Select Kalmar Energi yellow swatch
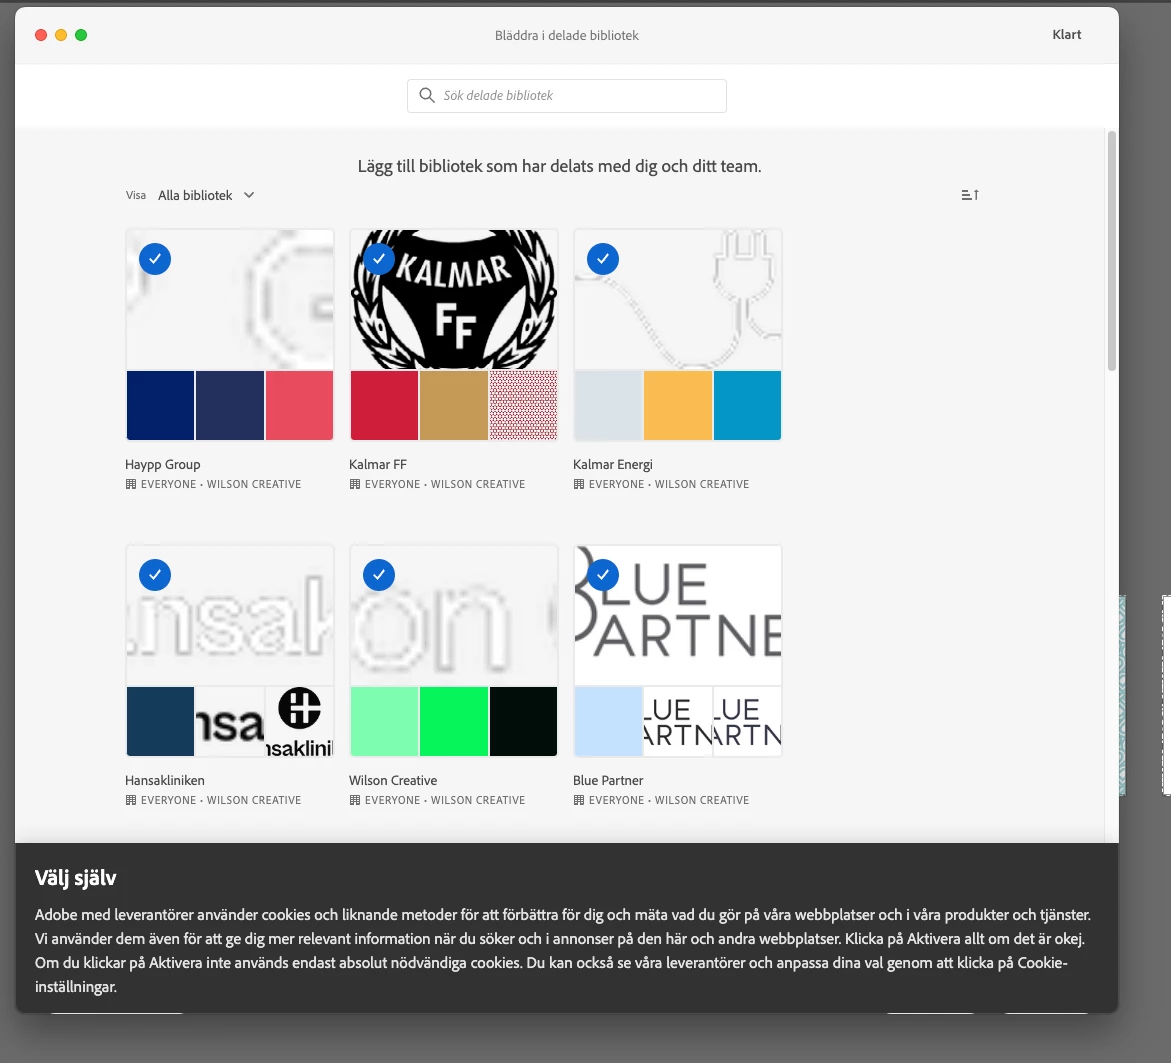 [x=677, y=405]
